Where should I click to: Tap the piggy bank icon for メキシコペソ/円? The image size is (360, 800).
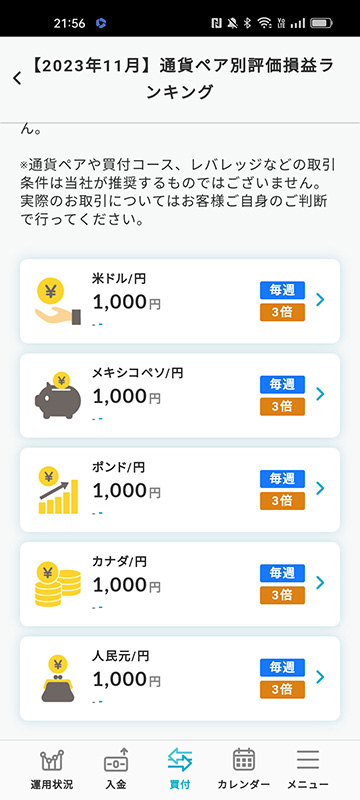click(x=58, y=396)
